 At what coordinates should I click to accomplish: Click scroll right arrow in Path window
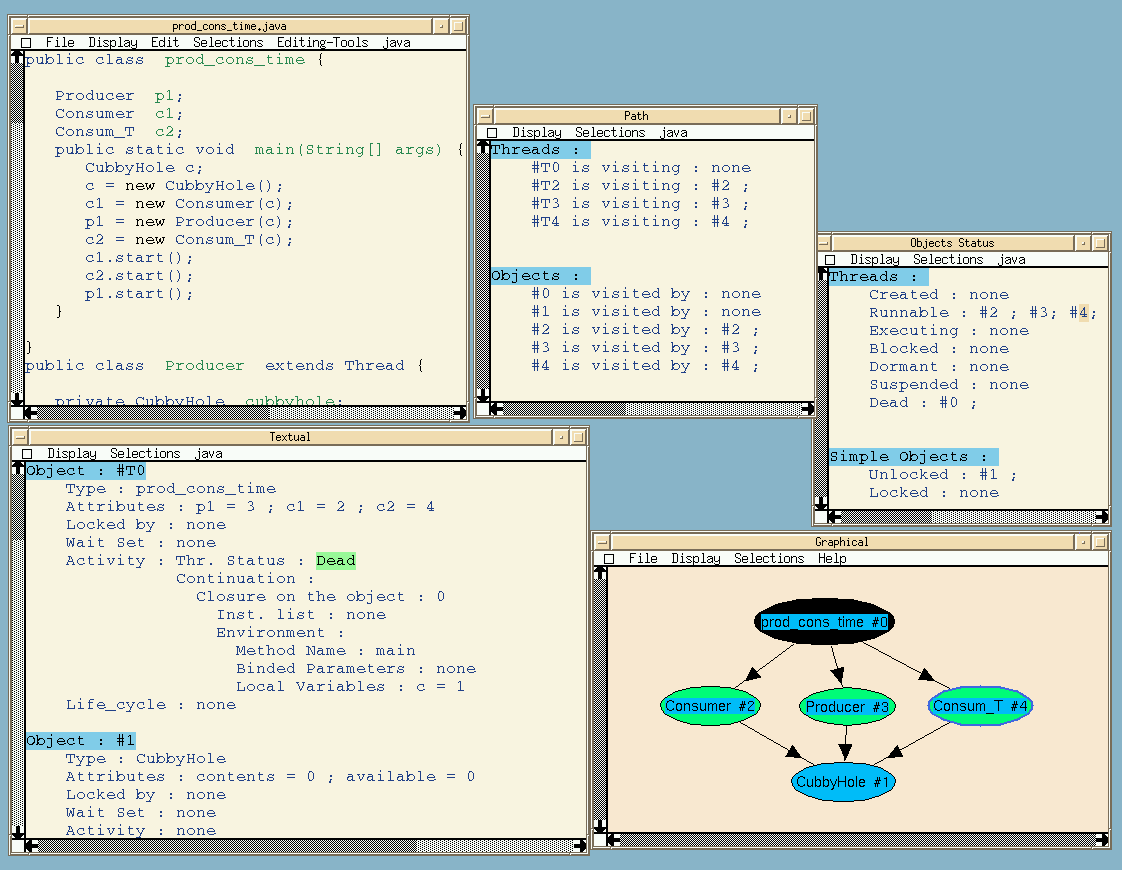point(808,409)
